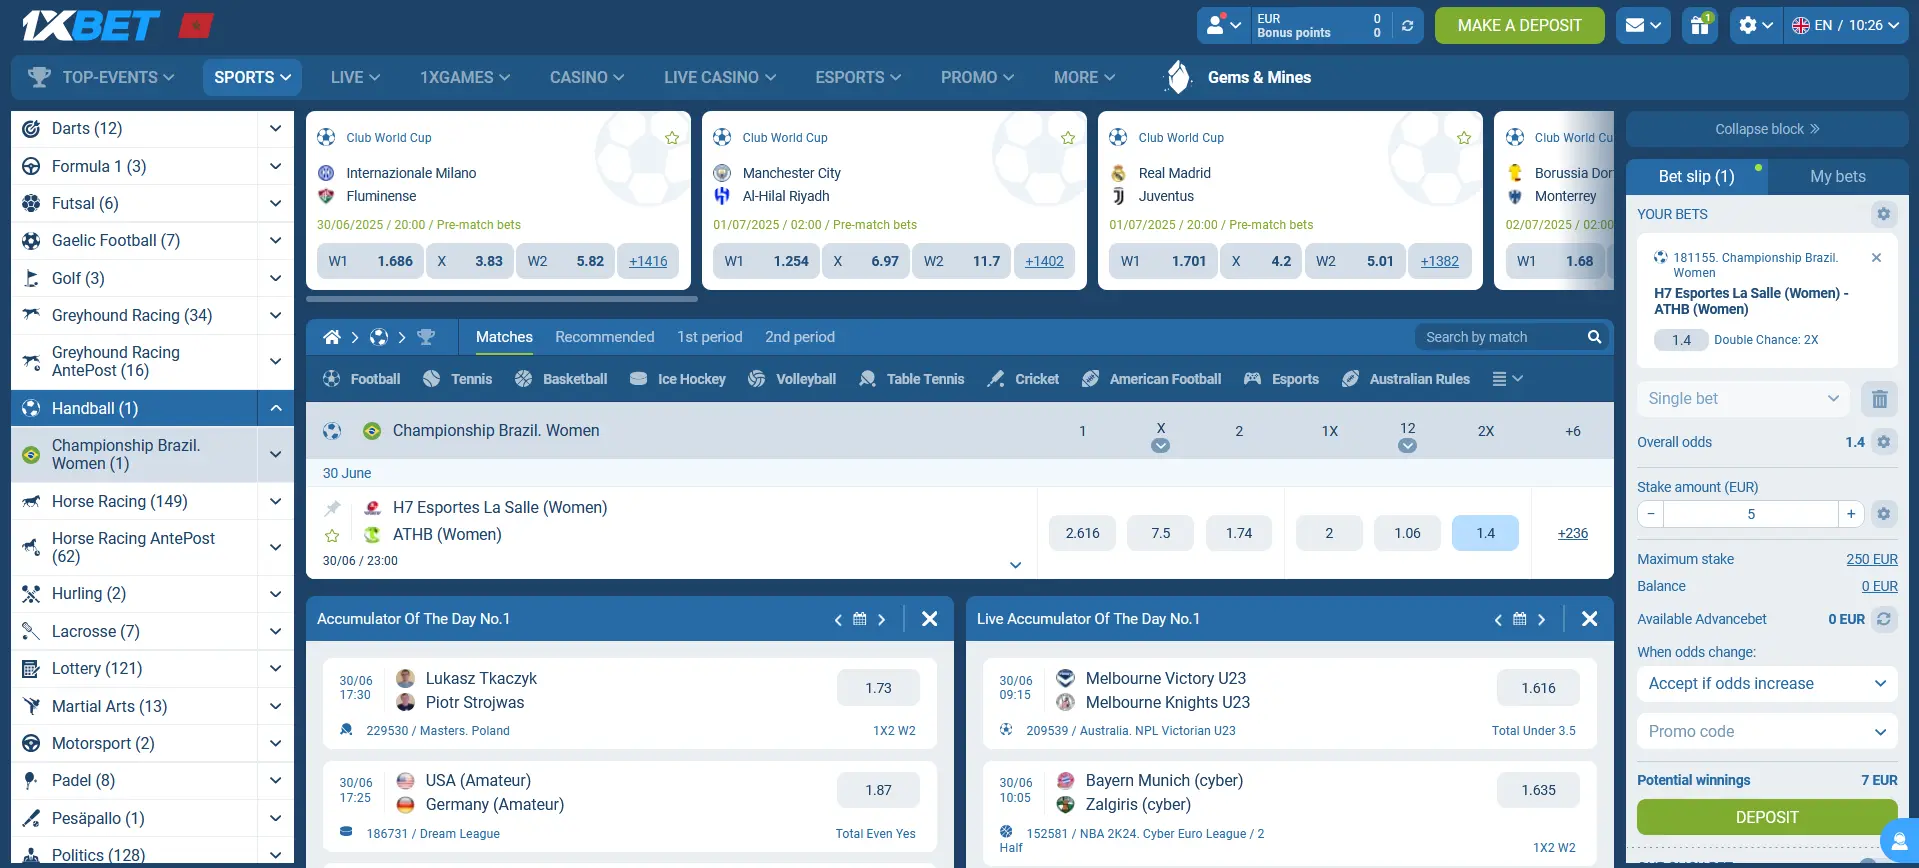Expand Horse Racing (149) in sidebar
Image resolution: width=1919 pixels, height=868 pixels.
tap(275, 502)
